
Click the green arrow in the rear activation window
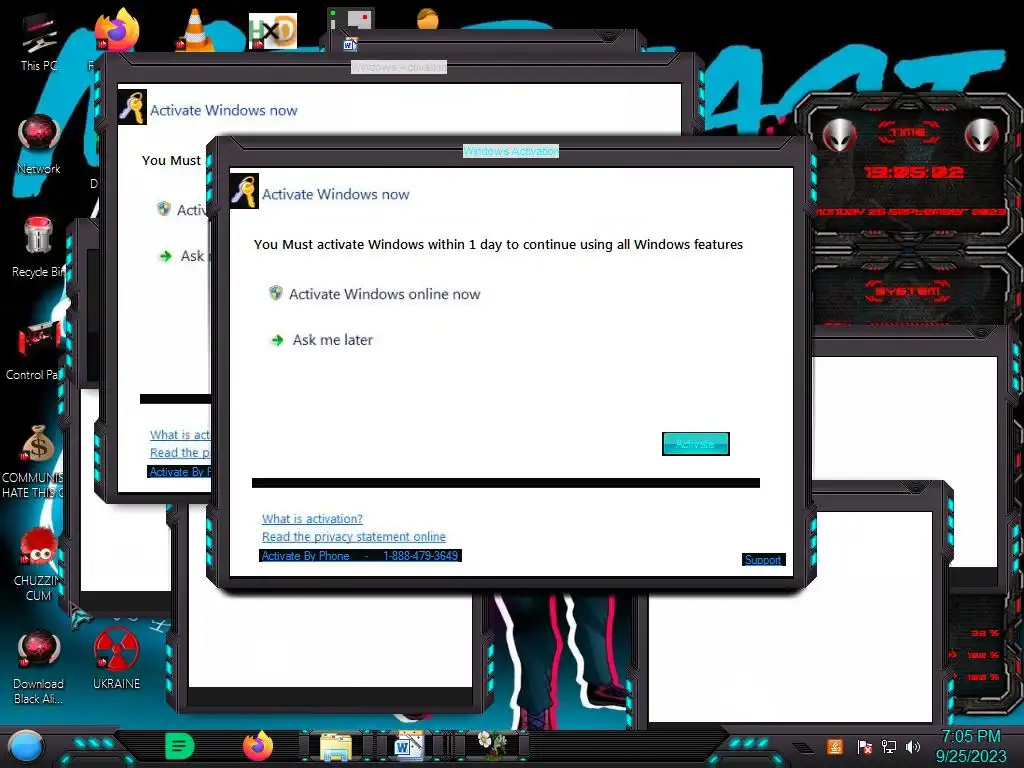pos(165,256)
